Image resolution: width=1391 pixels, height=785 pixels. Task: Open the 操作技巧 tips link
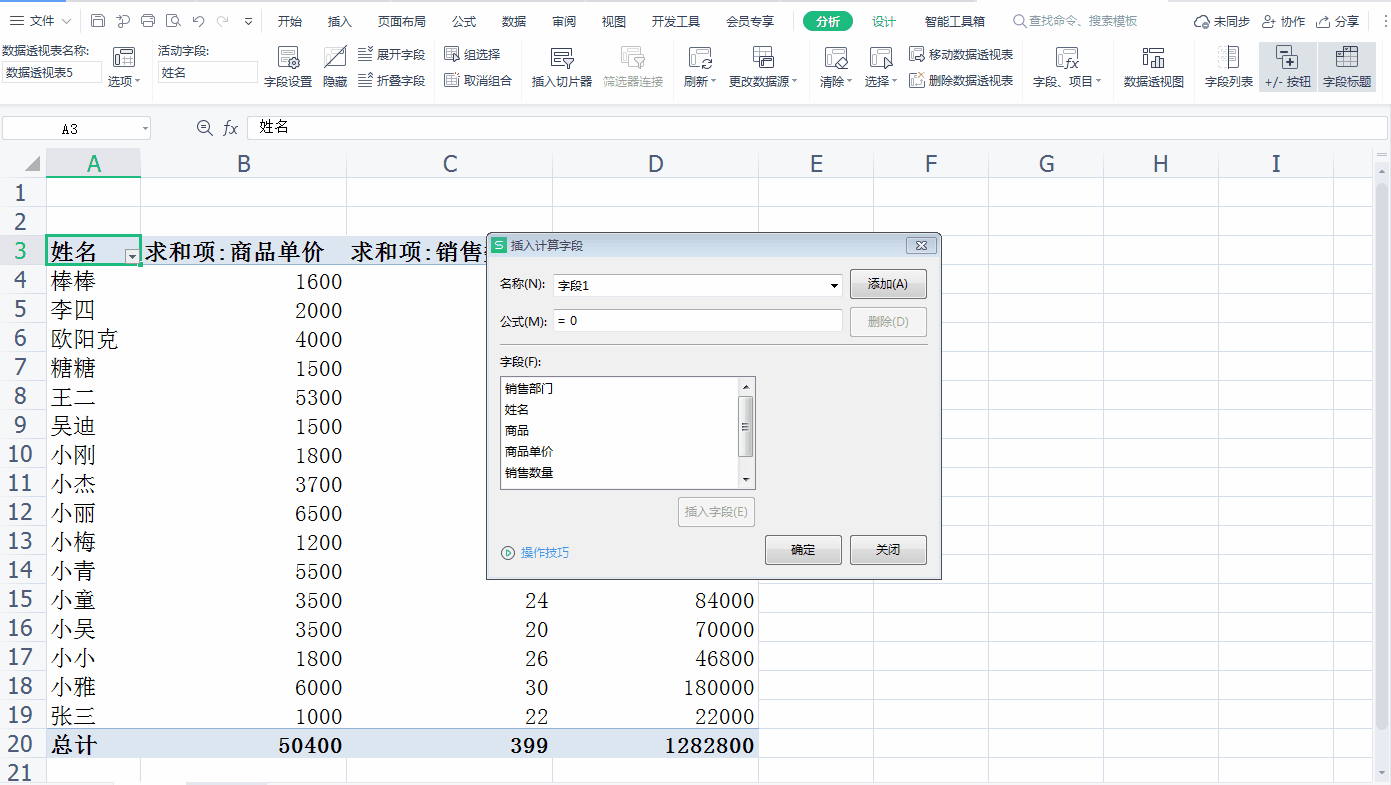[535, 552]
